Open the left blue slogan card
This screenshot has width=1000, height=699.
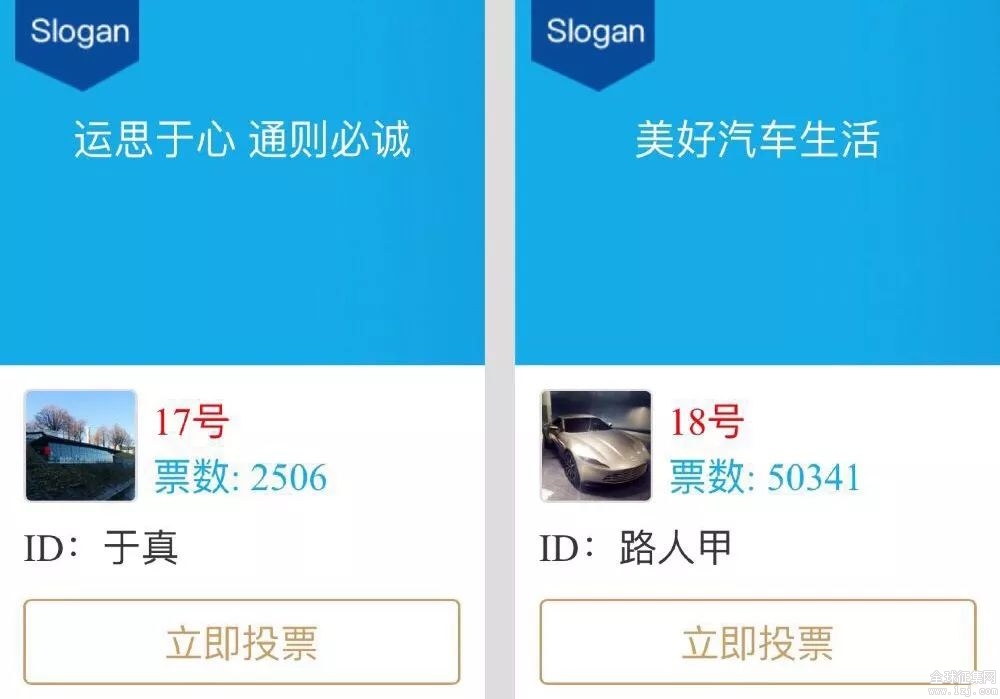click(242, 182)
